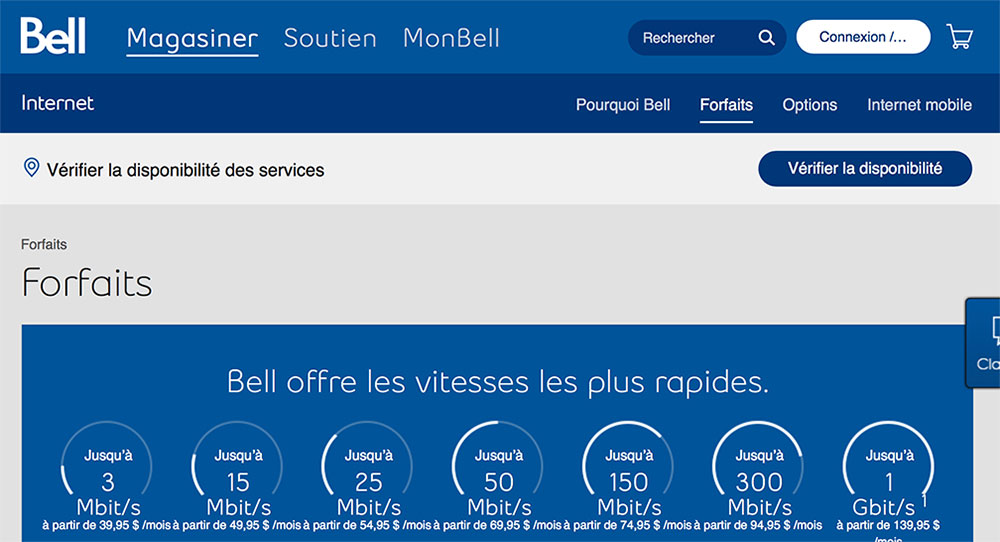Click the location pin icon
The height and width of the screenshot is (542, 1000).
coord(31,168)
